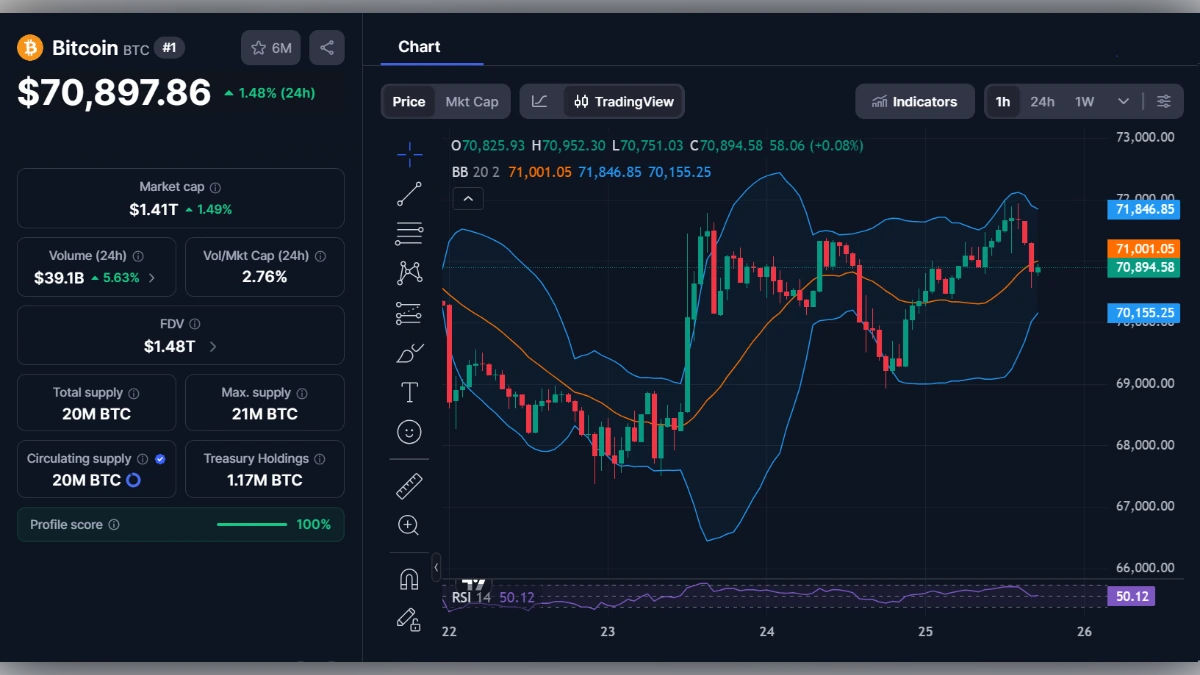Activate the measure ruler tool
The width and height of the screenshot is (1200, 675).
[408, 487]
